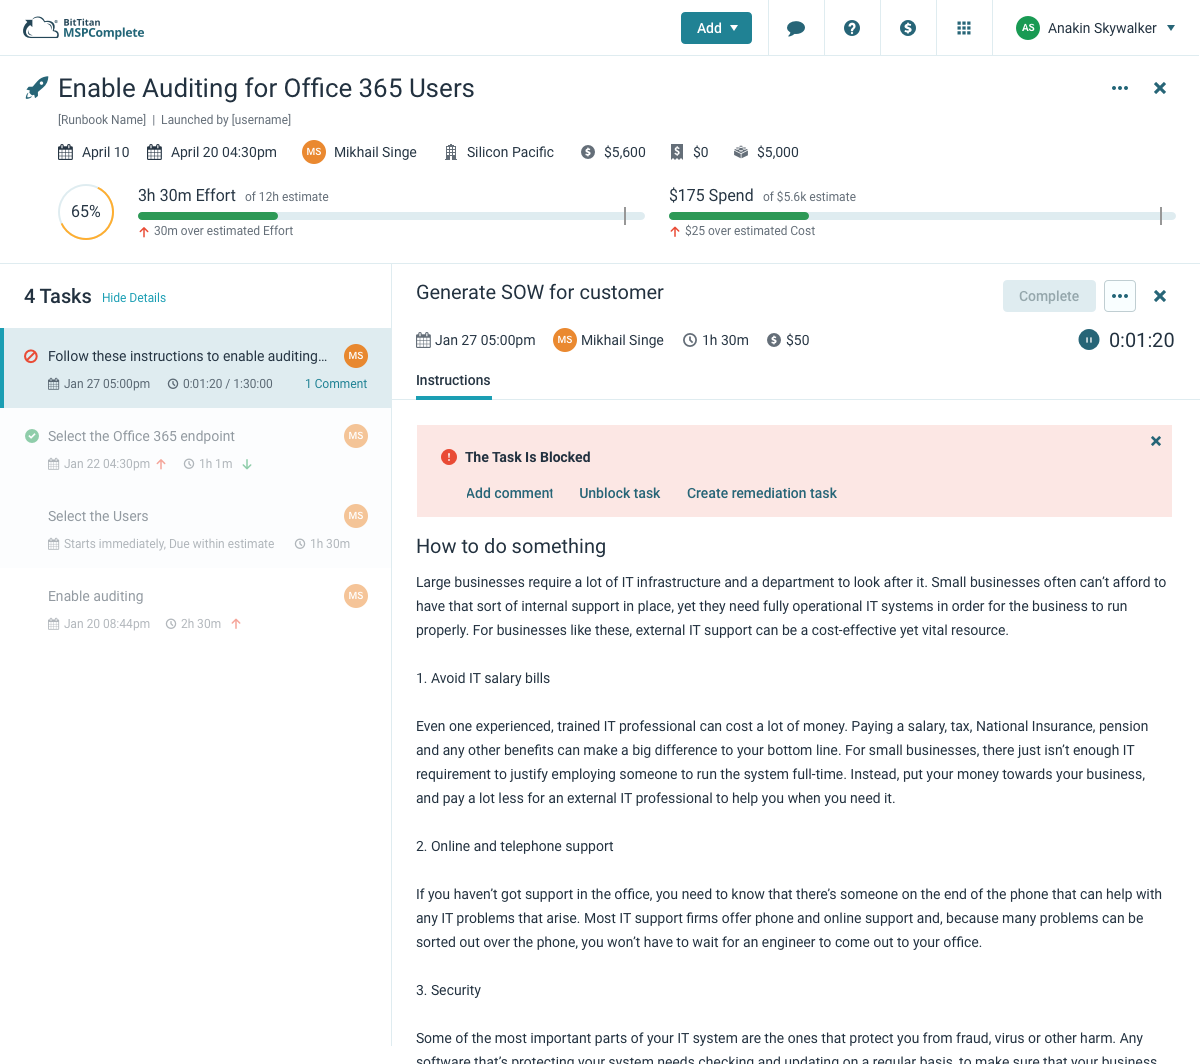The height and width of the screenshot is (1064, 1200).
Task: Open the 1 Comment link
Action: click(336, 384)
